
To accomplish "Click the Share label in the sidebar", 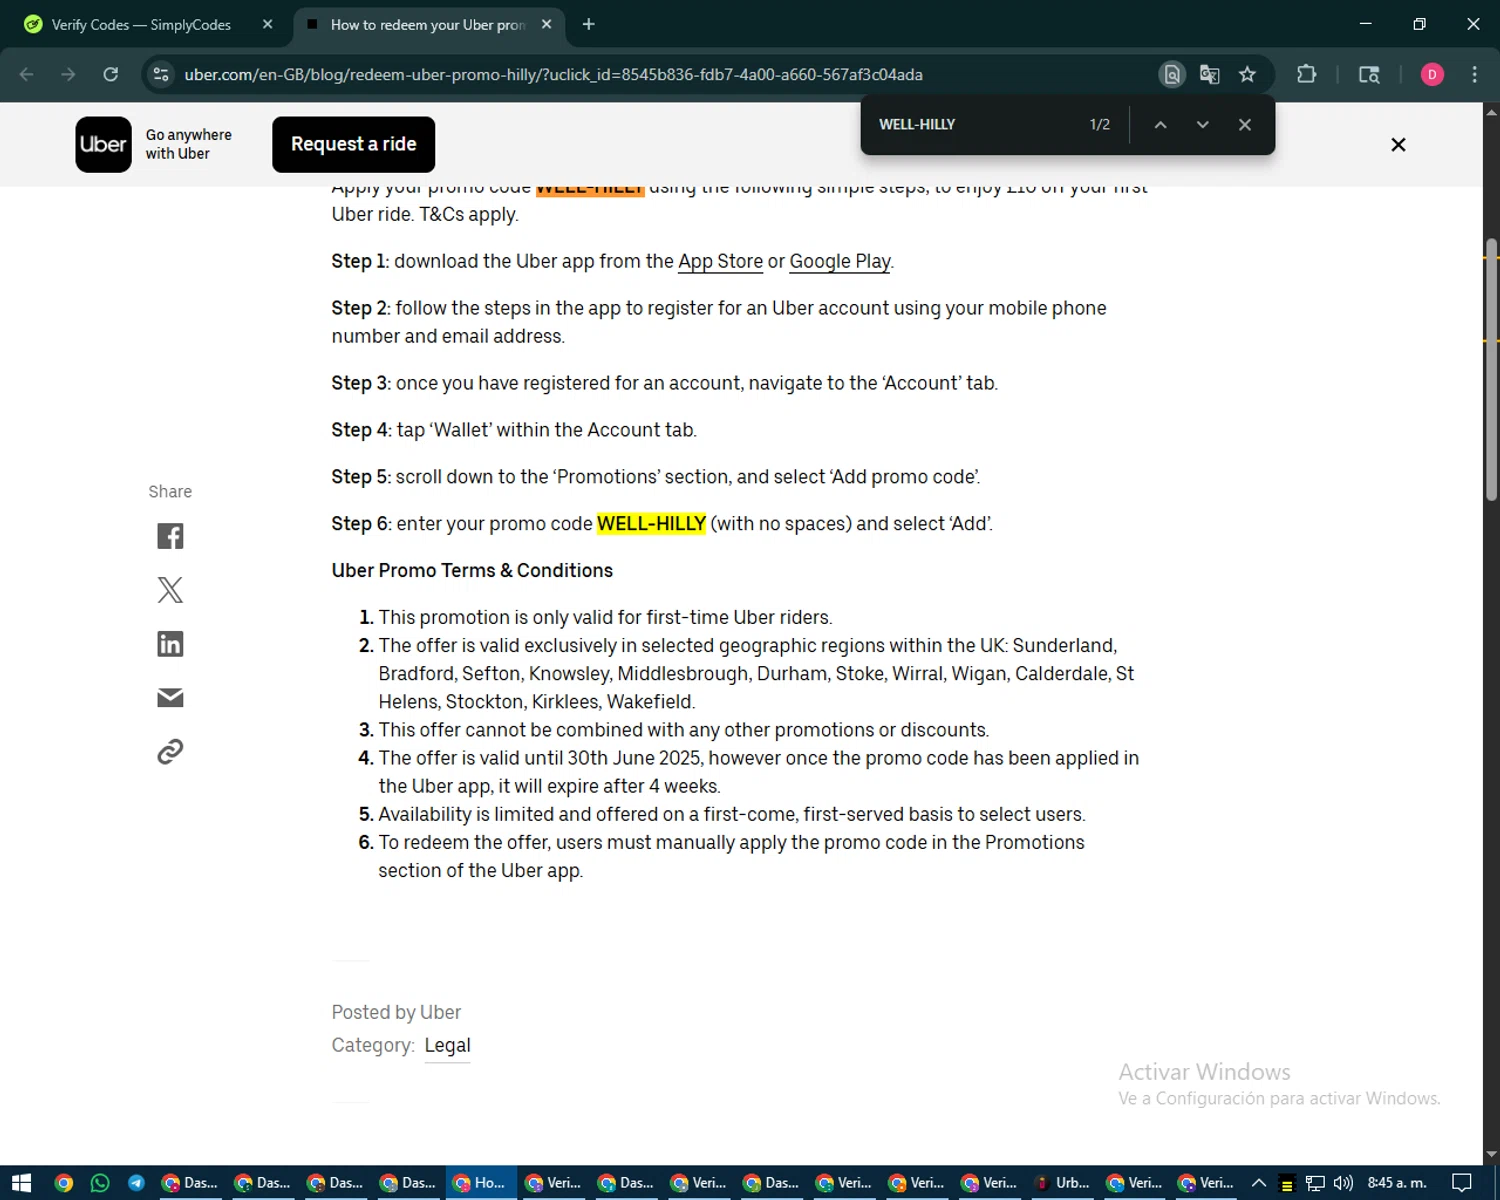I will click(x=170, y=491).
